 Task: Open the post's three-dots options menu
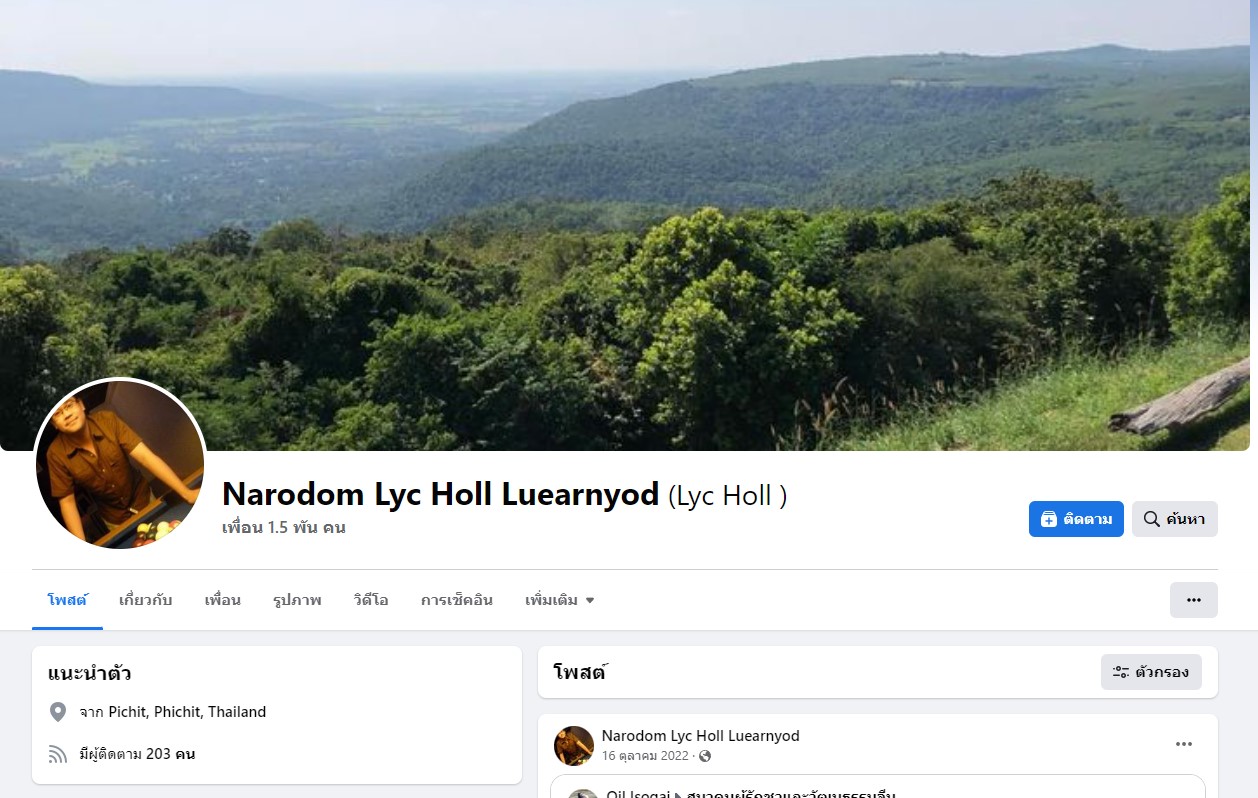(1184, 744)
